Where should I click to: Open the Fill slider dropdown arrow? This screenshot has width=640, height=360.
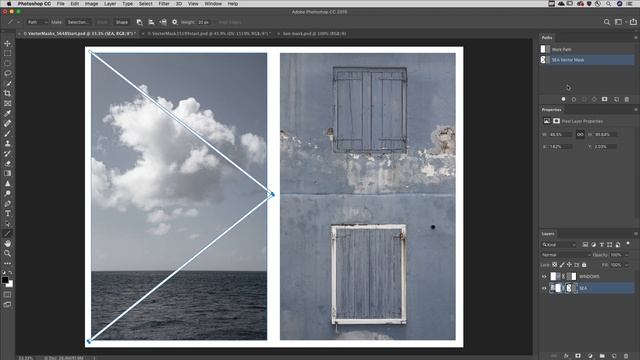pyautogui.click(x=627, y=265)
